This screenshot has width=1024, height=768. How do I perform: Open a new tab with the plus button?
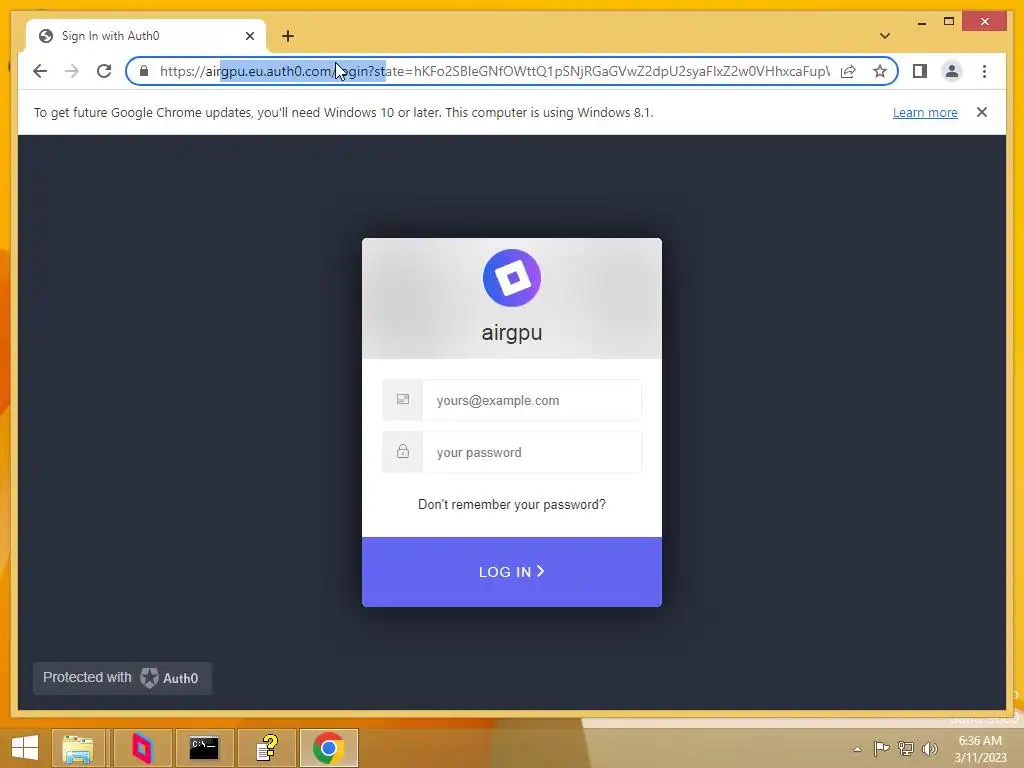point(288,36)
